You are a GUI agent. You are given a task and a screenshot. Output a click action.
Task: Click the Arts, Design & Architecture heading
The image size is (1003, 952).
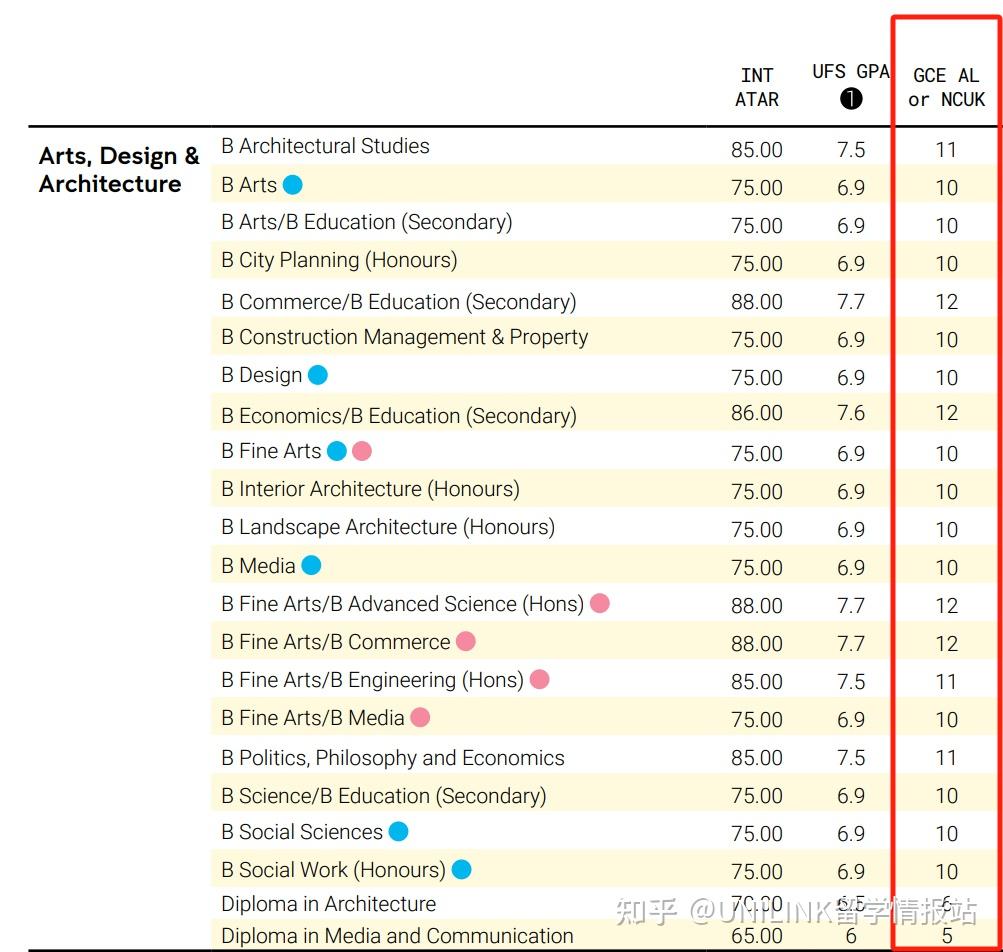(119, 170)
